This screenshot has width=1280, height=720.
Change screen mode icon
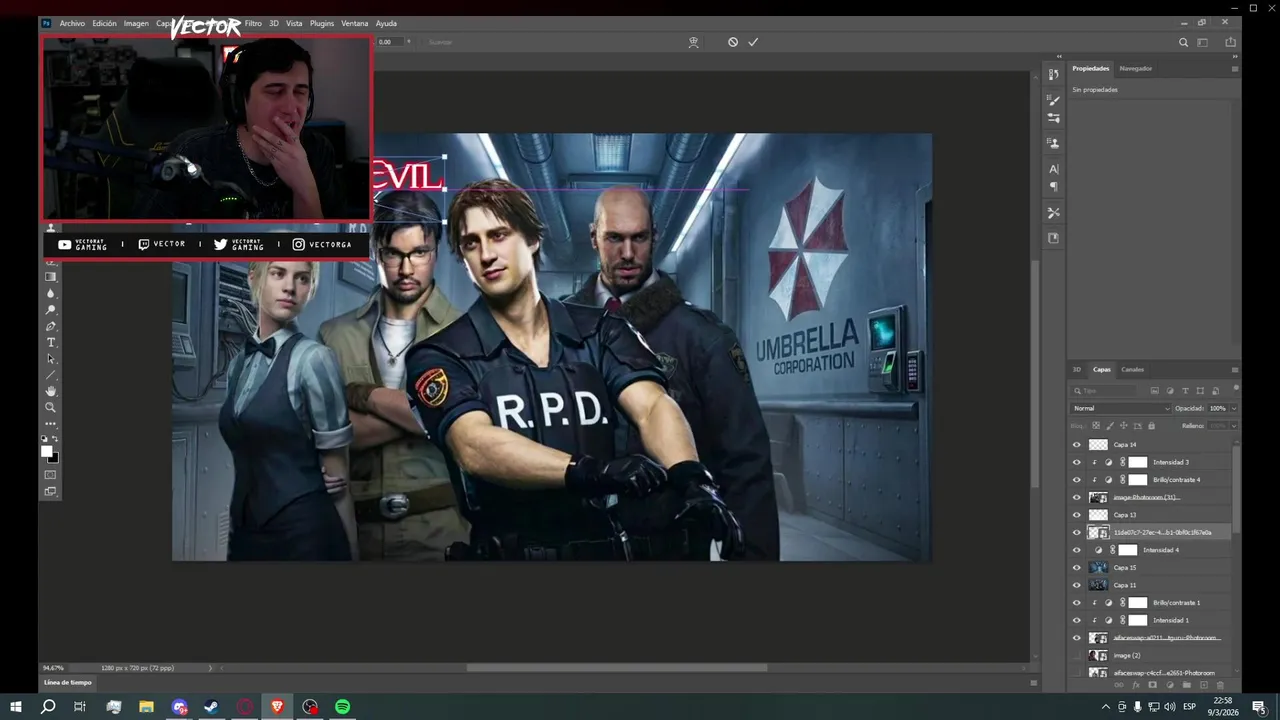[51, 491]
